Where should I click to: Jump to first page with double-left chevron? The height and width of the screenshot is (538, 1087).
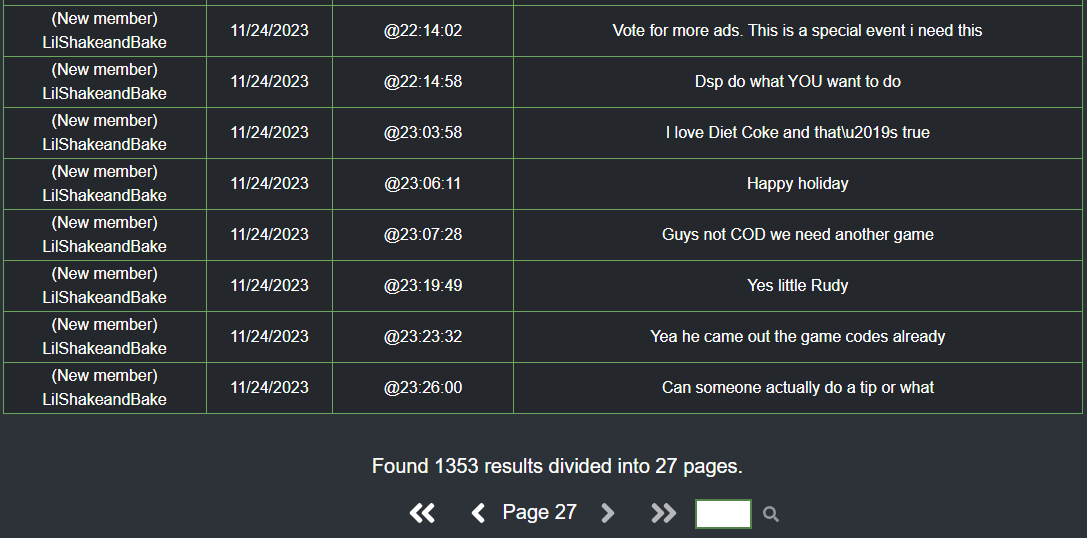[x=421, y=513]
